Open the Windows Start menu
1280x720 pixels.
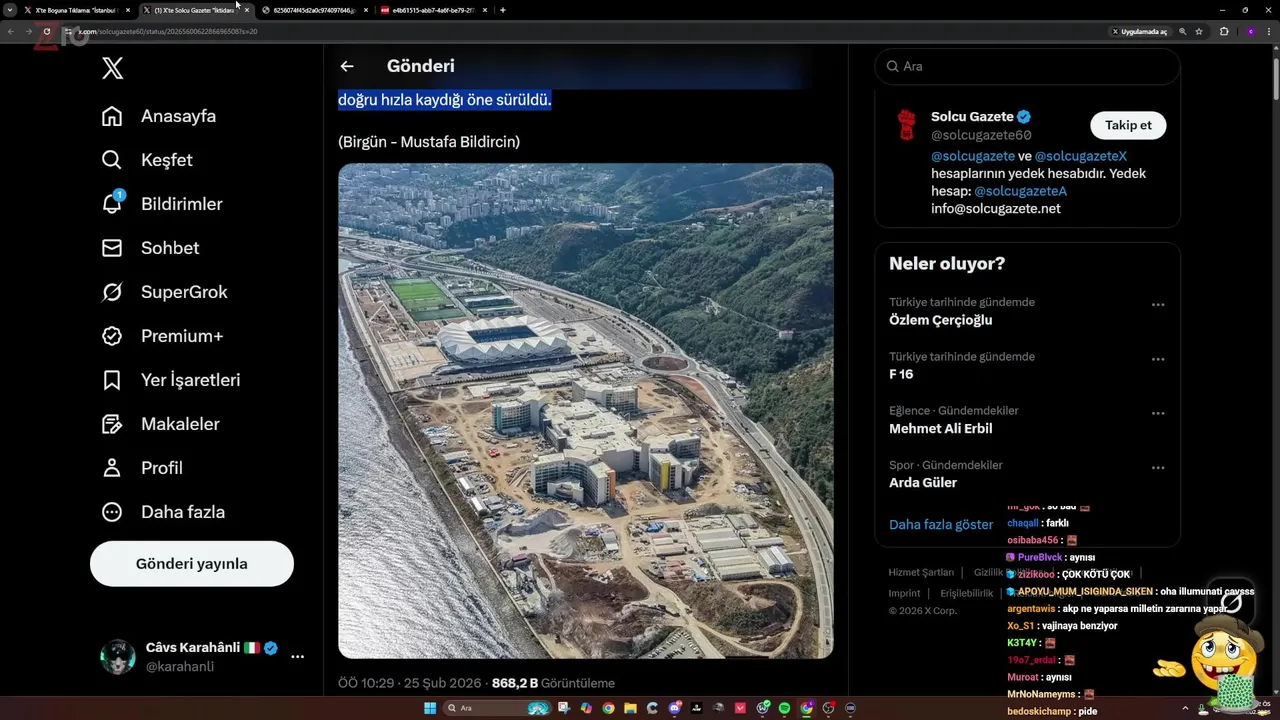pyautogui.click(x=430, y=708)
